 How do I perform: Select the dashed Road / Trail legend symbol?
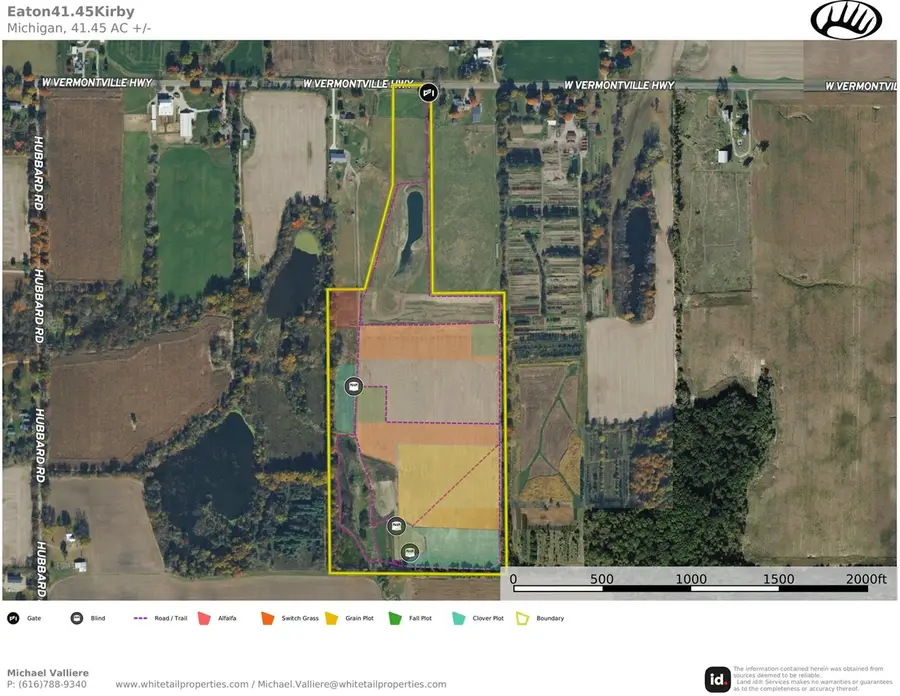[x=141, y=619]
